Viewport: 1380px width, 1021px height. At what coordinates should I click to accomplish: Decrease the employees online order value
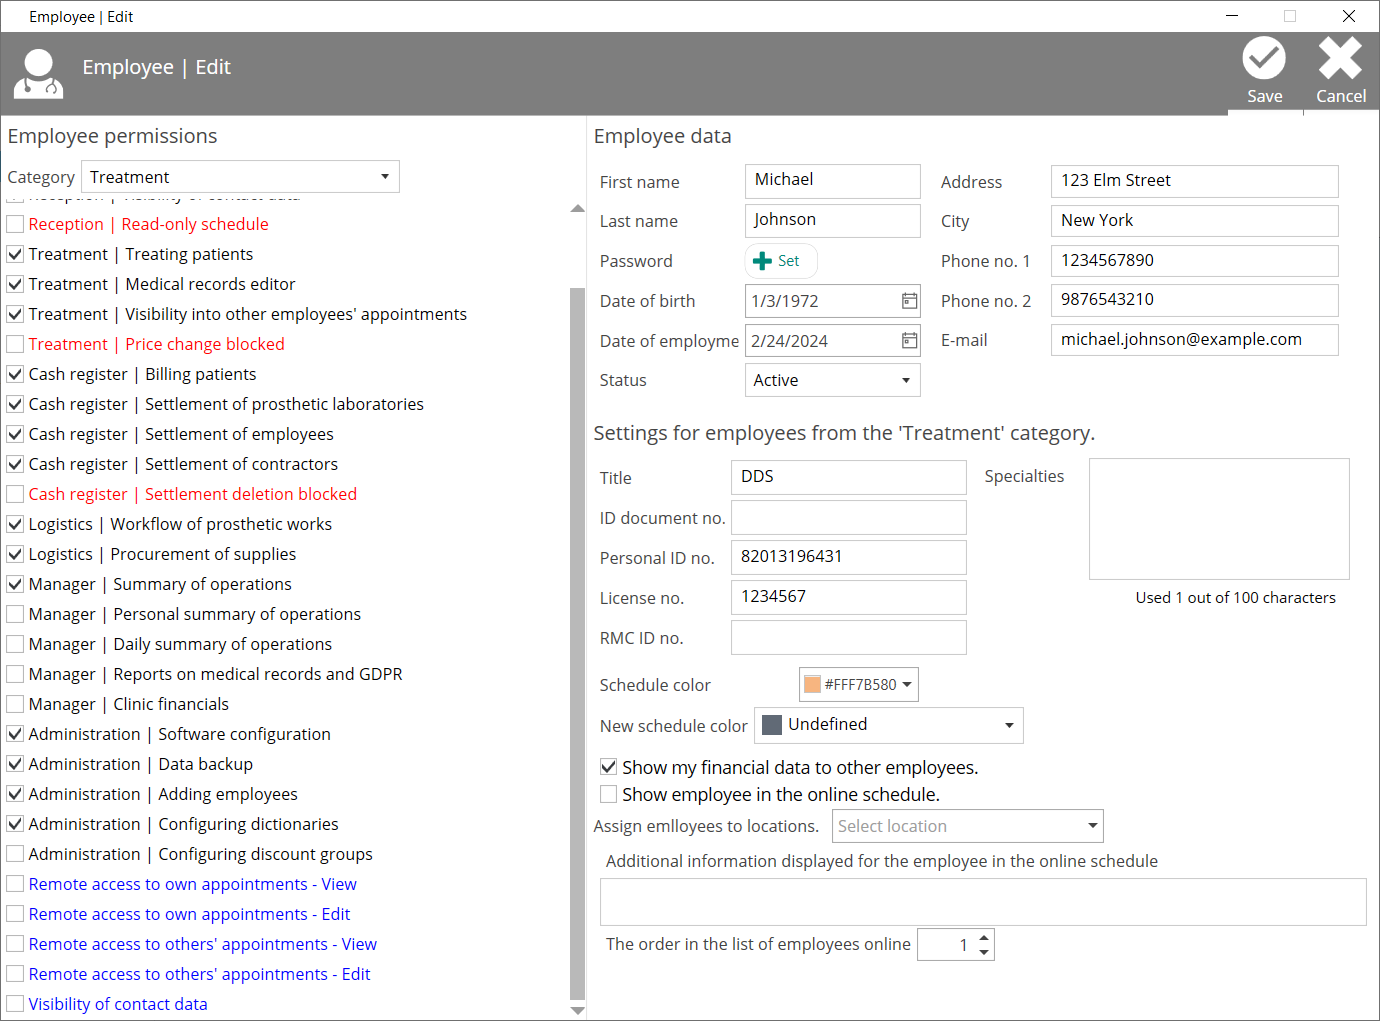(x=984, y=952)
